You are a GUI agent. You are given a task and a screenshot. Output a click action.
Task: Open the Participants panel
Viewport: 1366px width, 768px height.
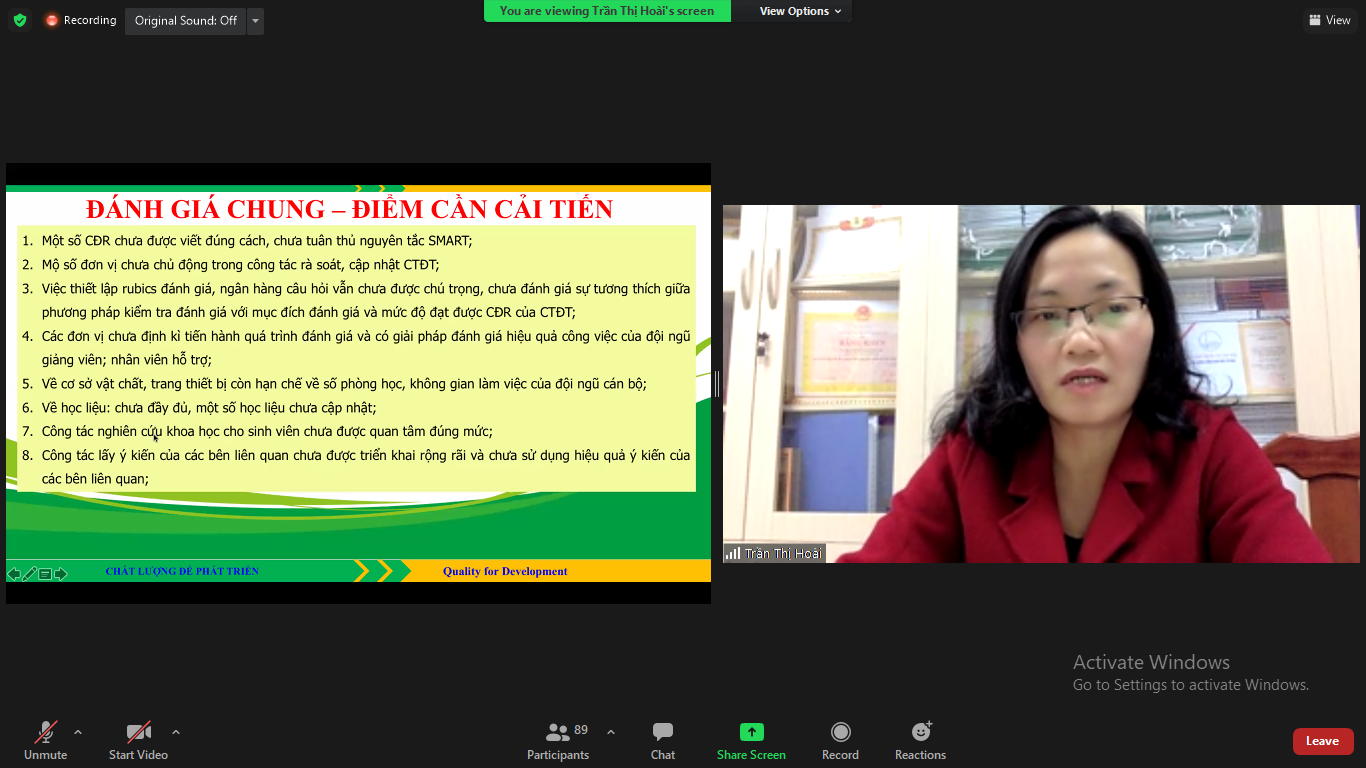(x=558, y=741)
